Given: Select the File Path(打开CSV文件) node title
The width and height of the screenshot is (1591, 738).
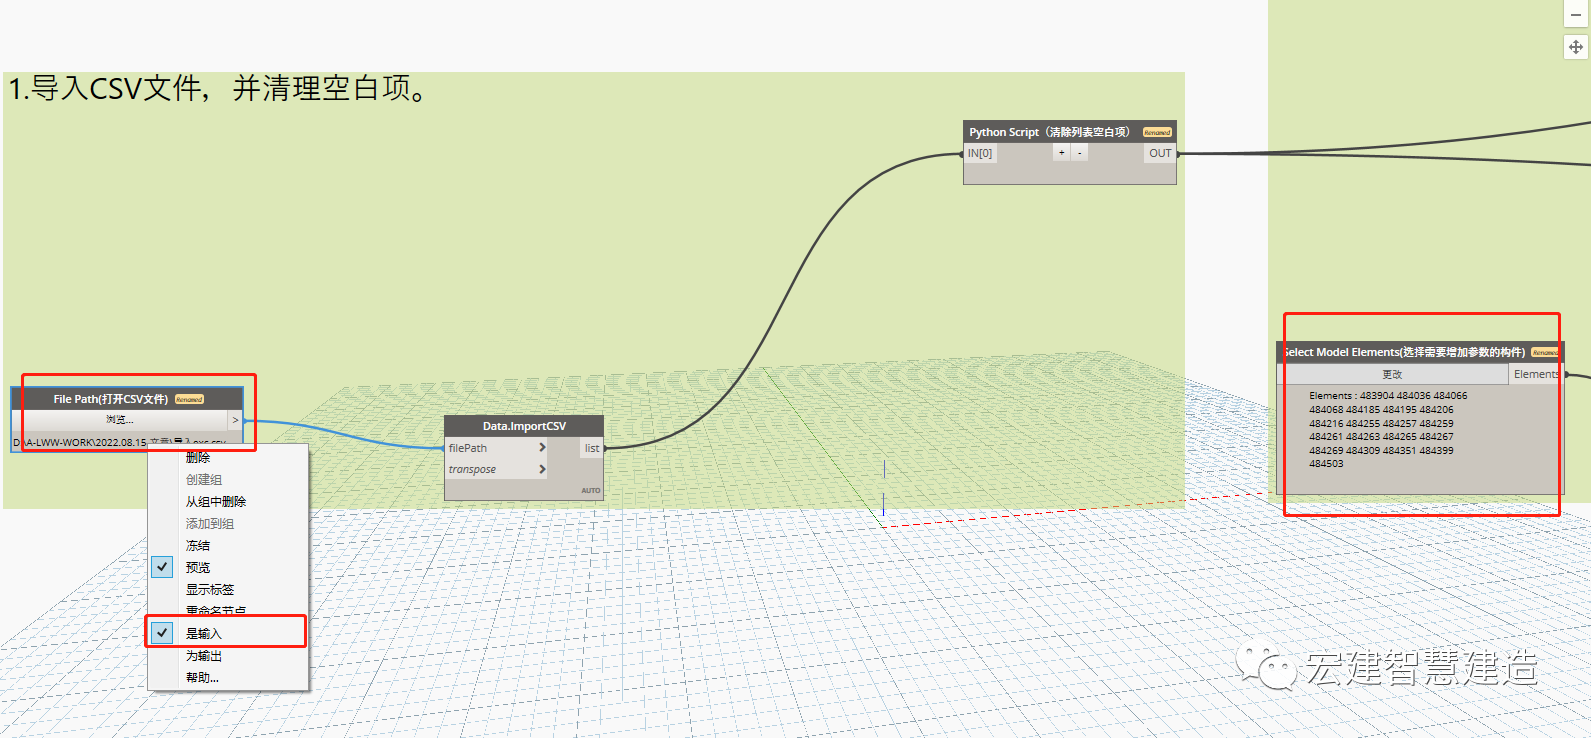Looking at the screenshot, I should pyautogui.click(x=111, y=399).
